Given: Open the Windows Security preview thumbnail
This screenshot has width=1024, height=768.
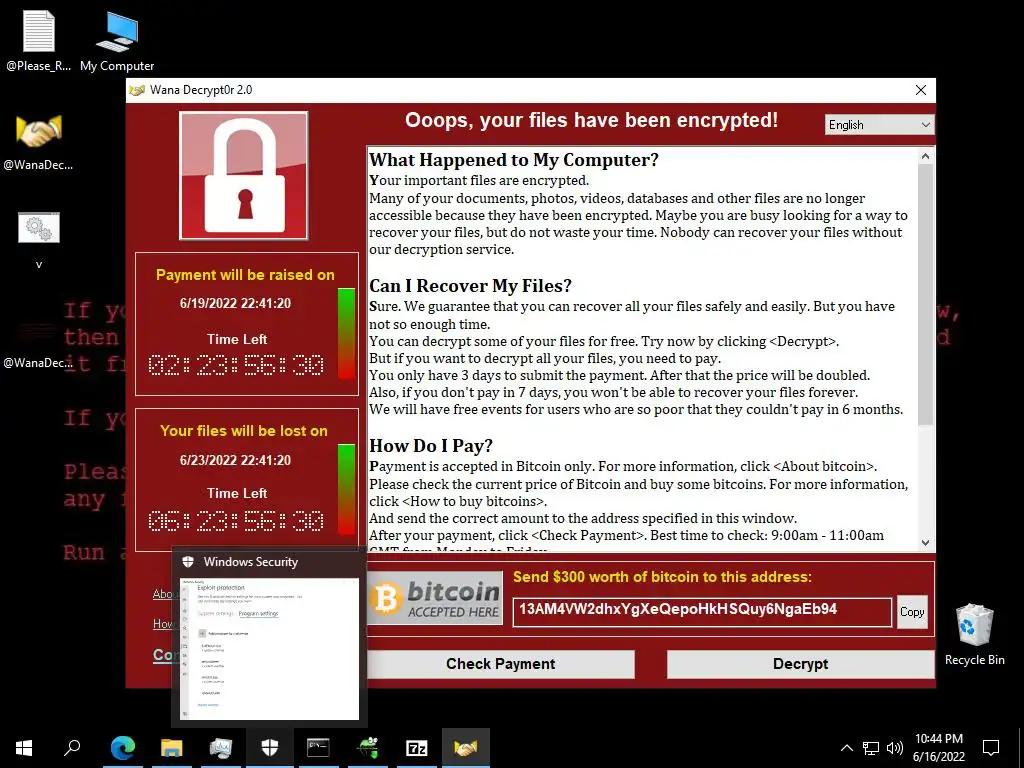Looking at the screenshot, I should click(x=269, y=648).
